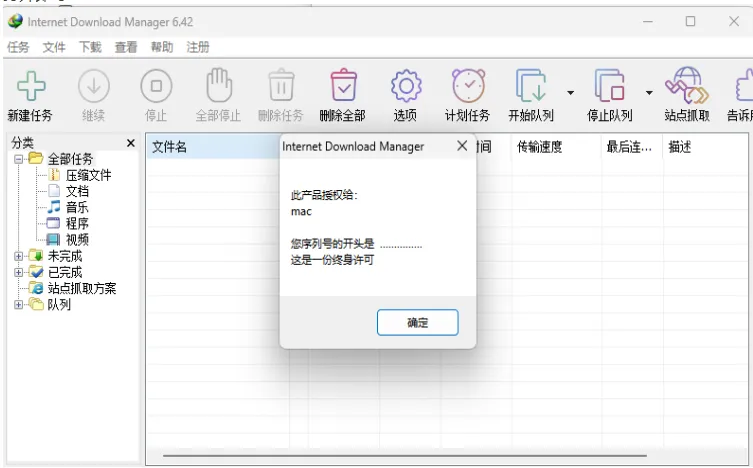
Task: Select the 全部任务 folder
Action: coord(70,159)
